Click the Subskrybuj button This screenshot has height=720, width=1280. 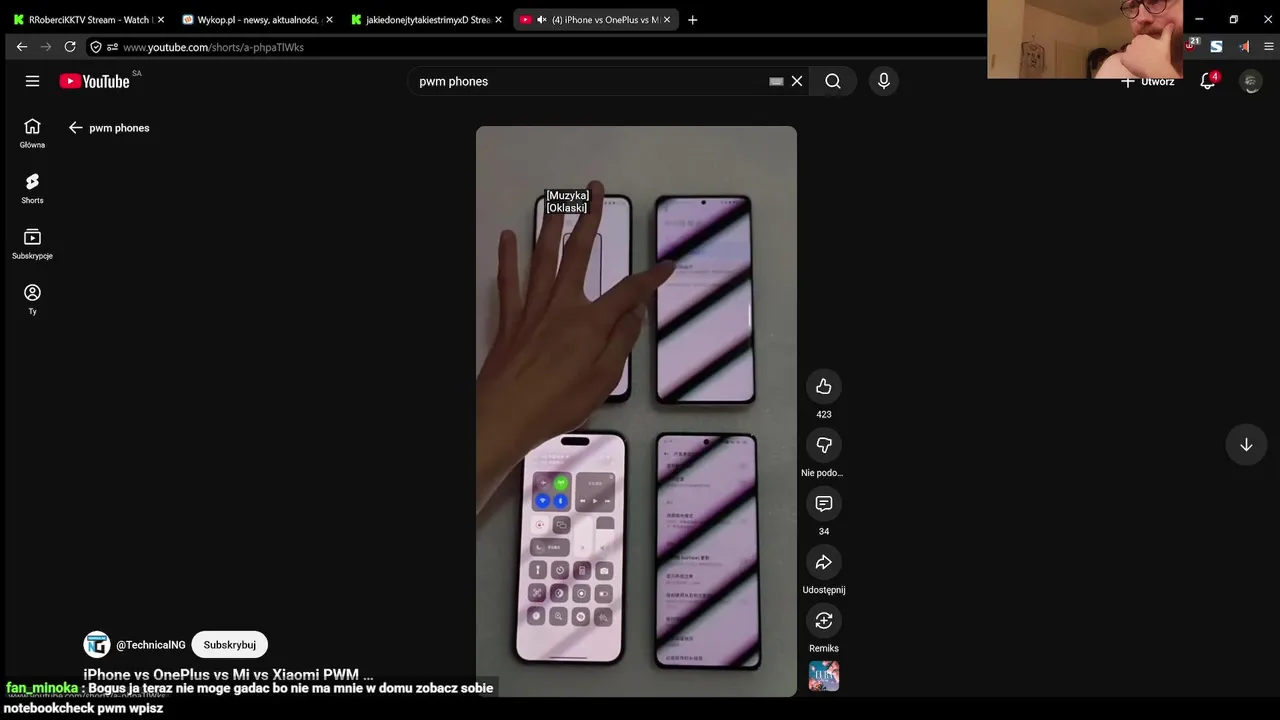tap(230, 645)
